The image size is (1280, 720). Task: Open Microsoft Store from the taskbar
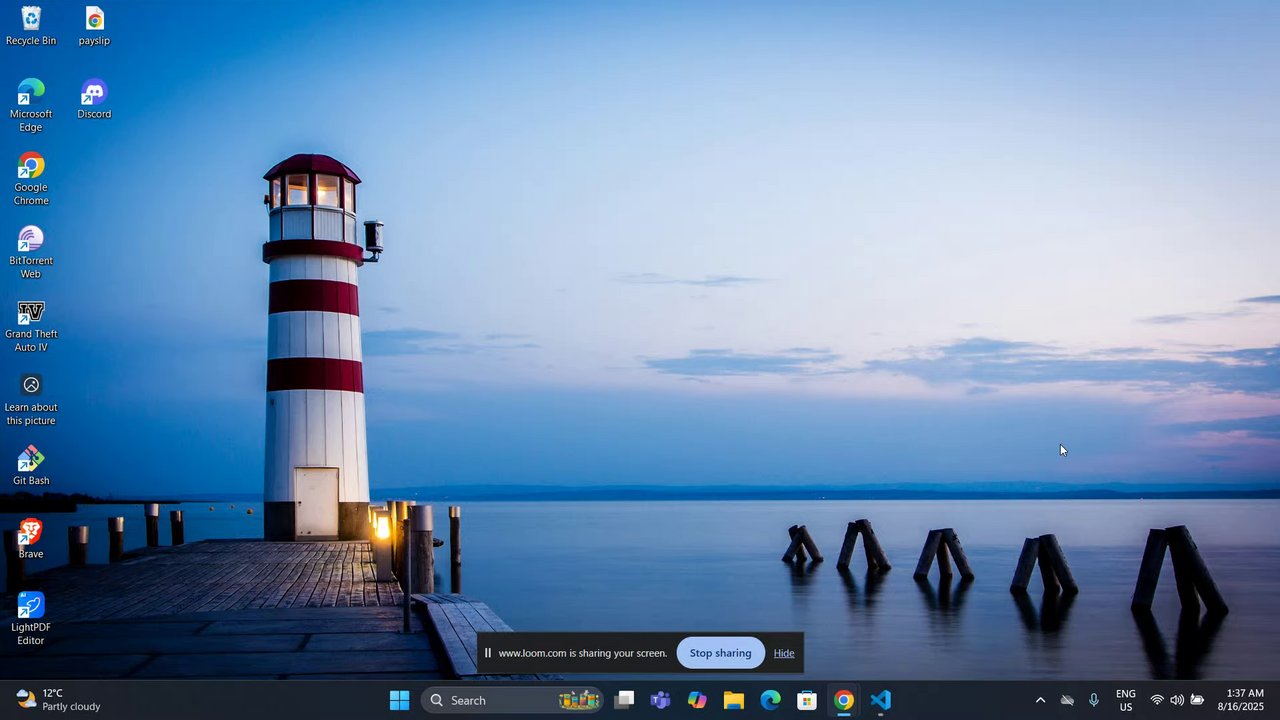pos(807,700)
